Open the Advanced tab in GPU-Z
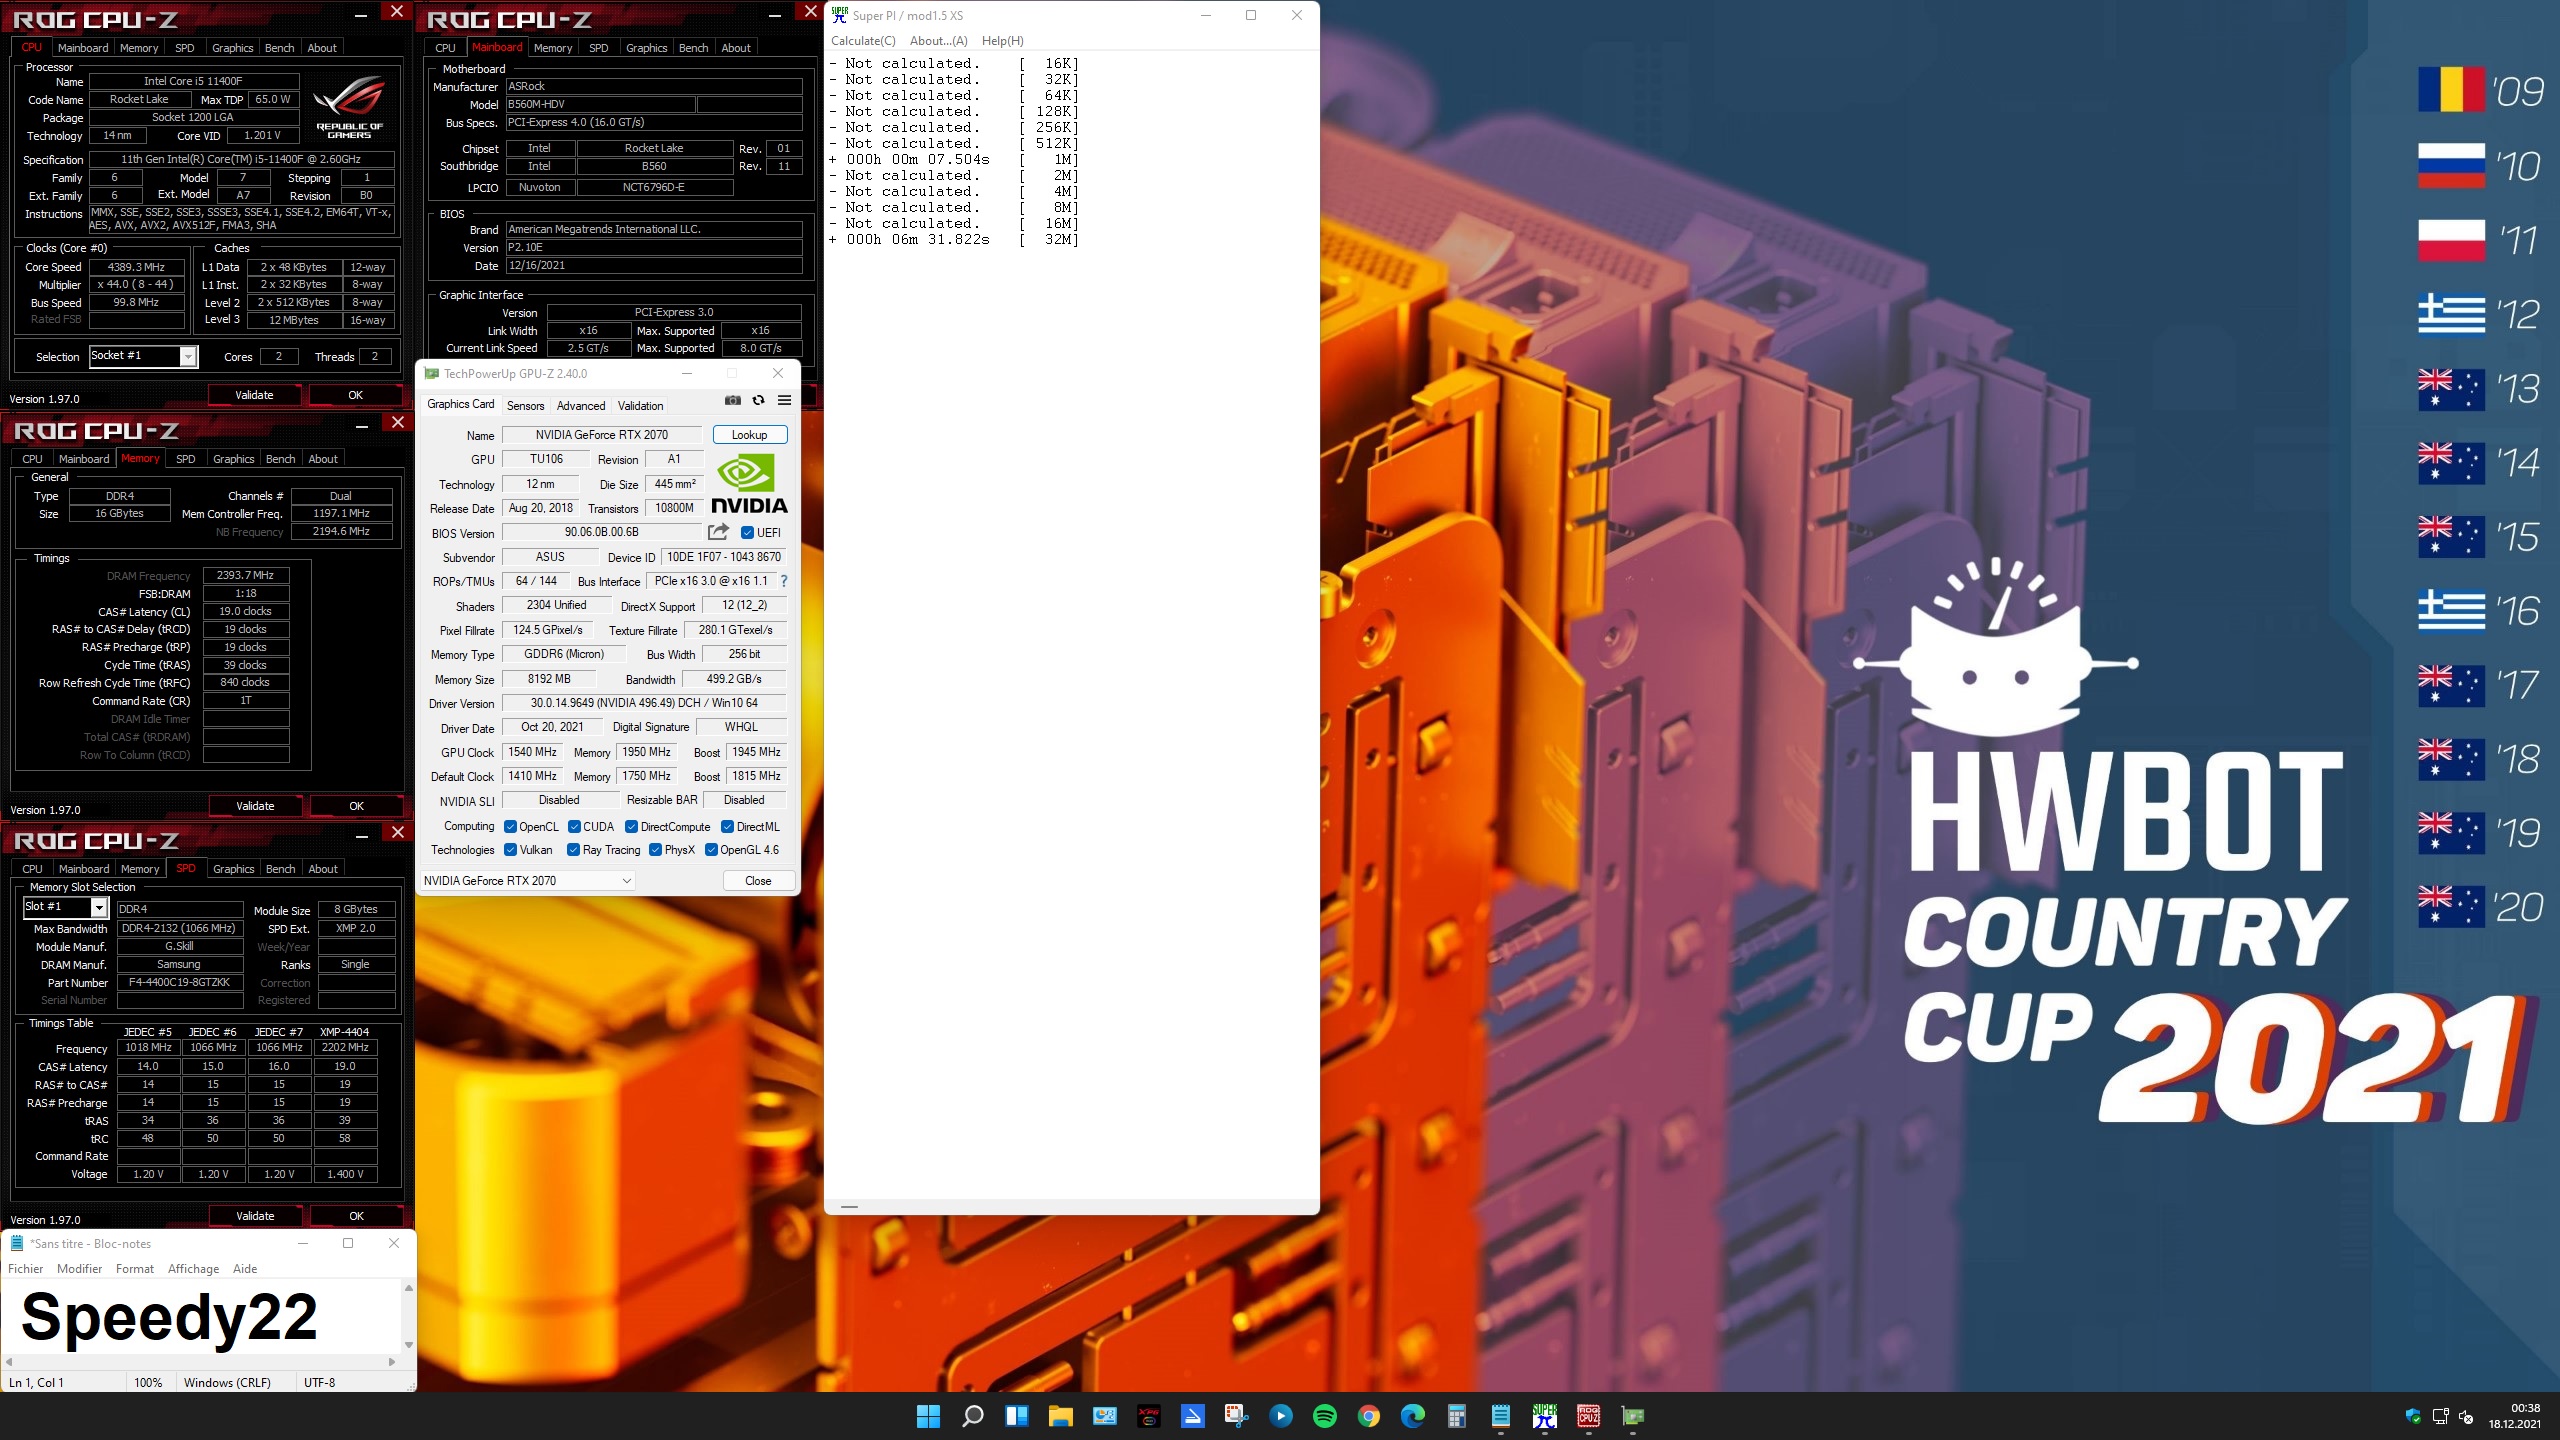Viewport: 2560px width, 1440px height. [x=581, y=405]
